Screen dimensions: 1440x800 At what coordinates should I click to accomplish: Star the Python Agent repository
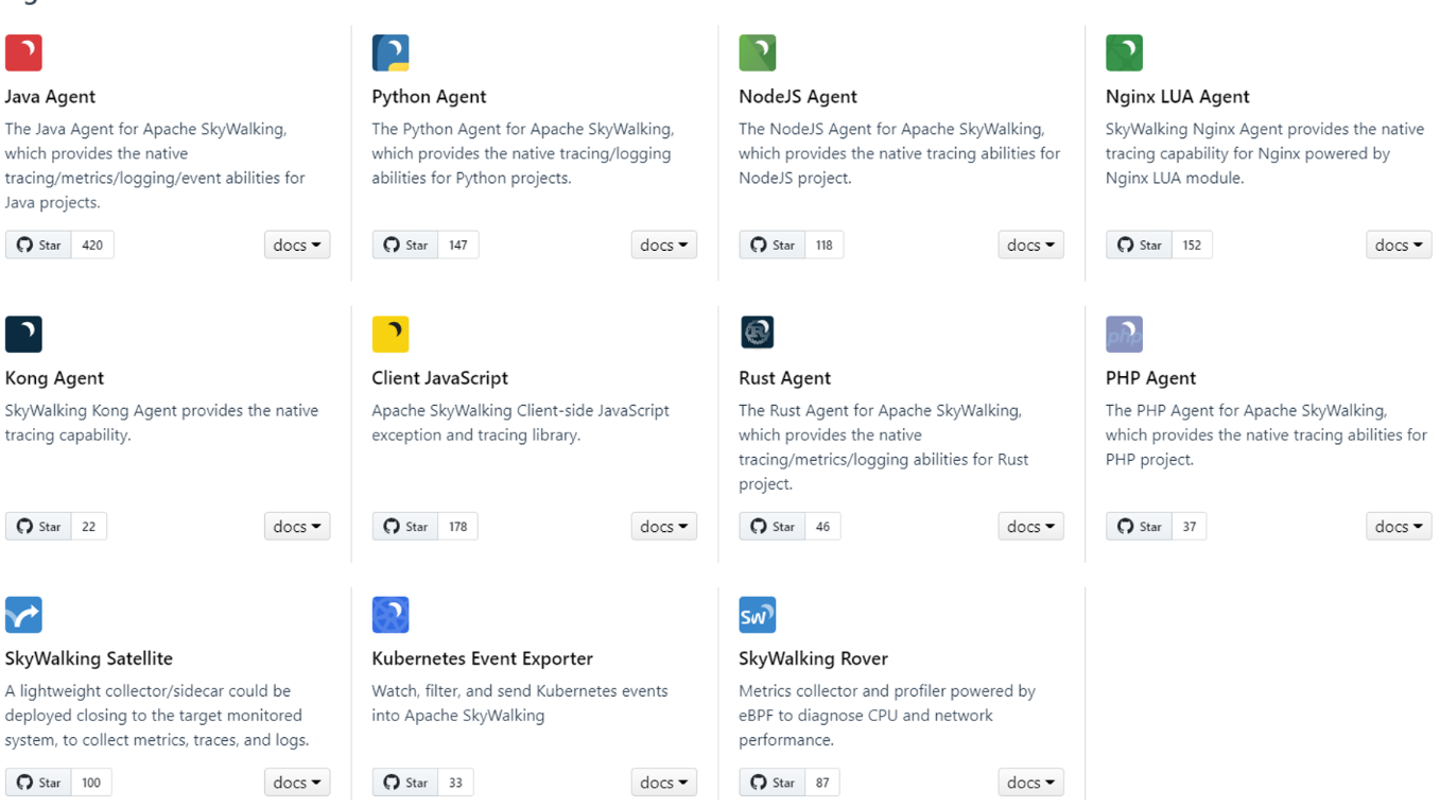click(405, 245)
